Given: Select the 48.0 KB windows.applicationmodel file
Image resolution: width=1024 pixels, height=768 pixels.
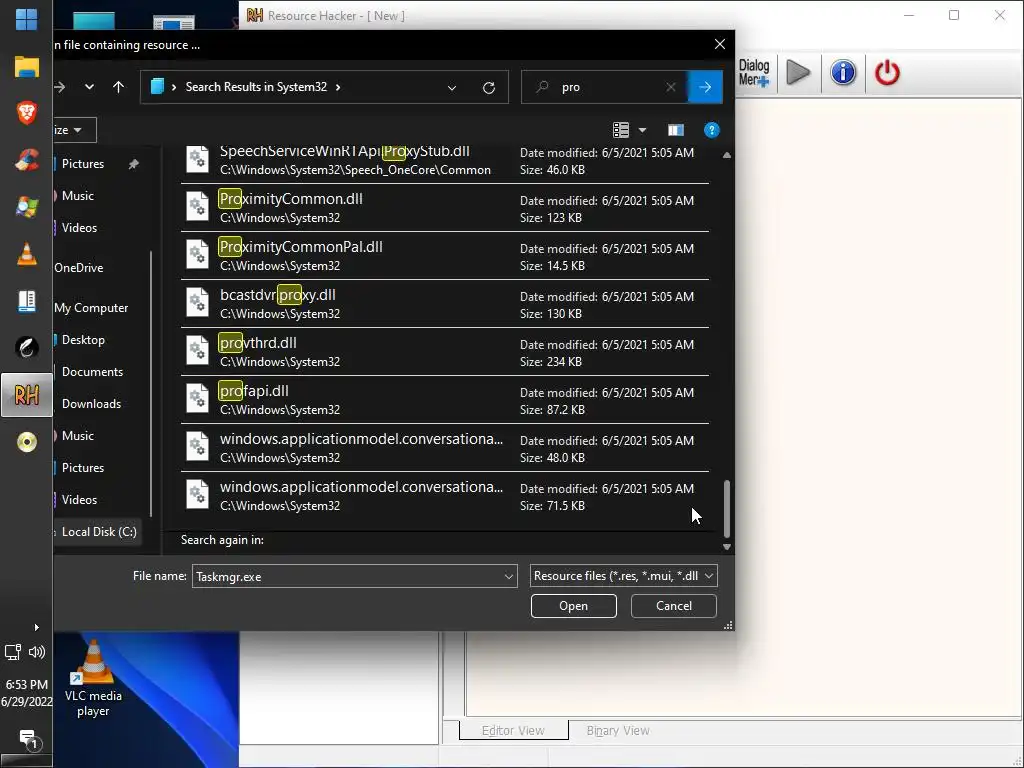Looking at the screenshot, I should click(445, 448).
